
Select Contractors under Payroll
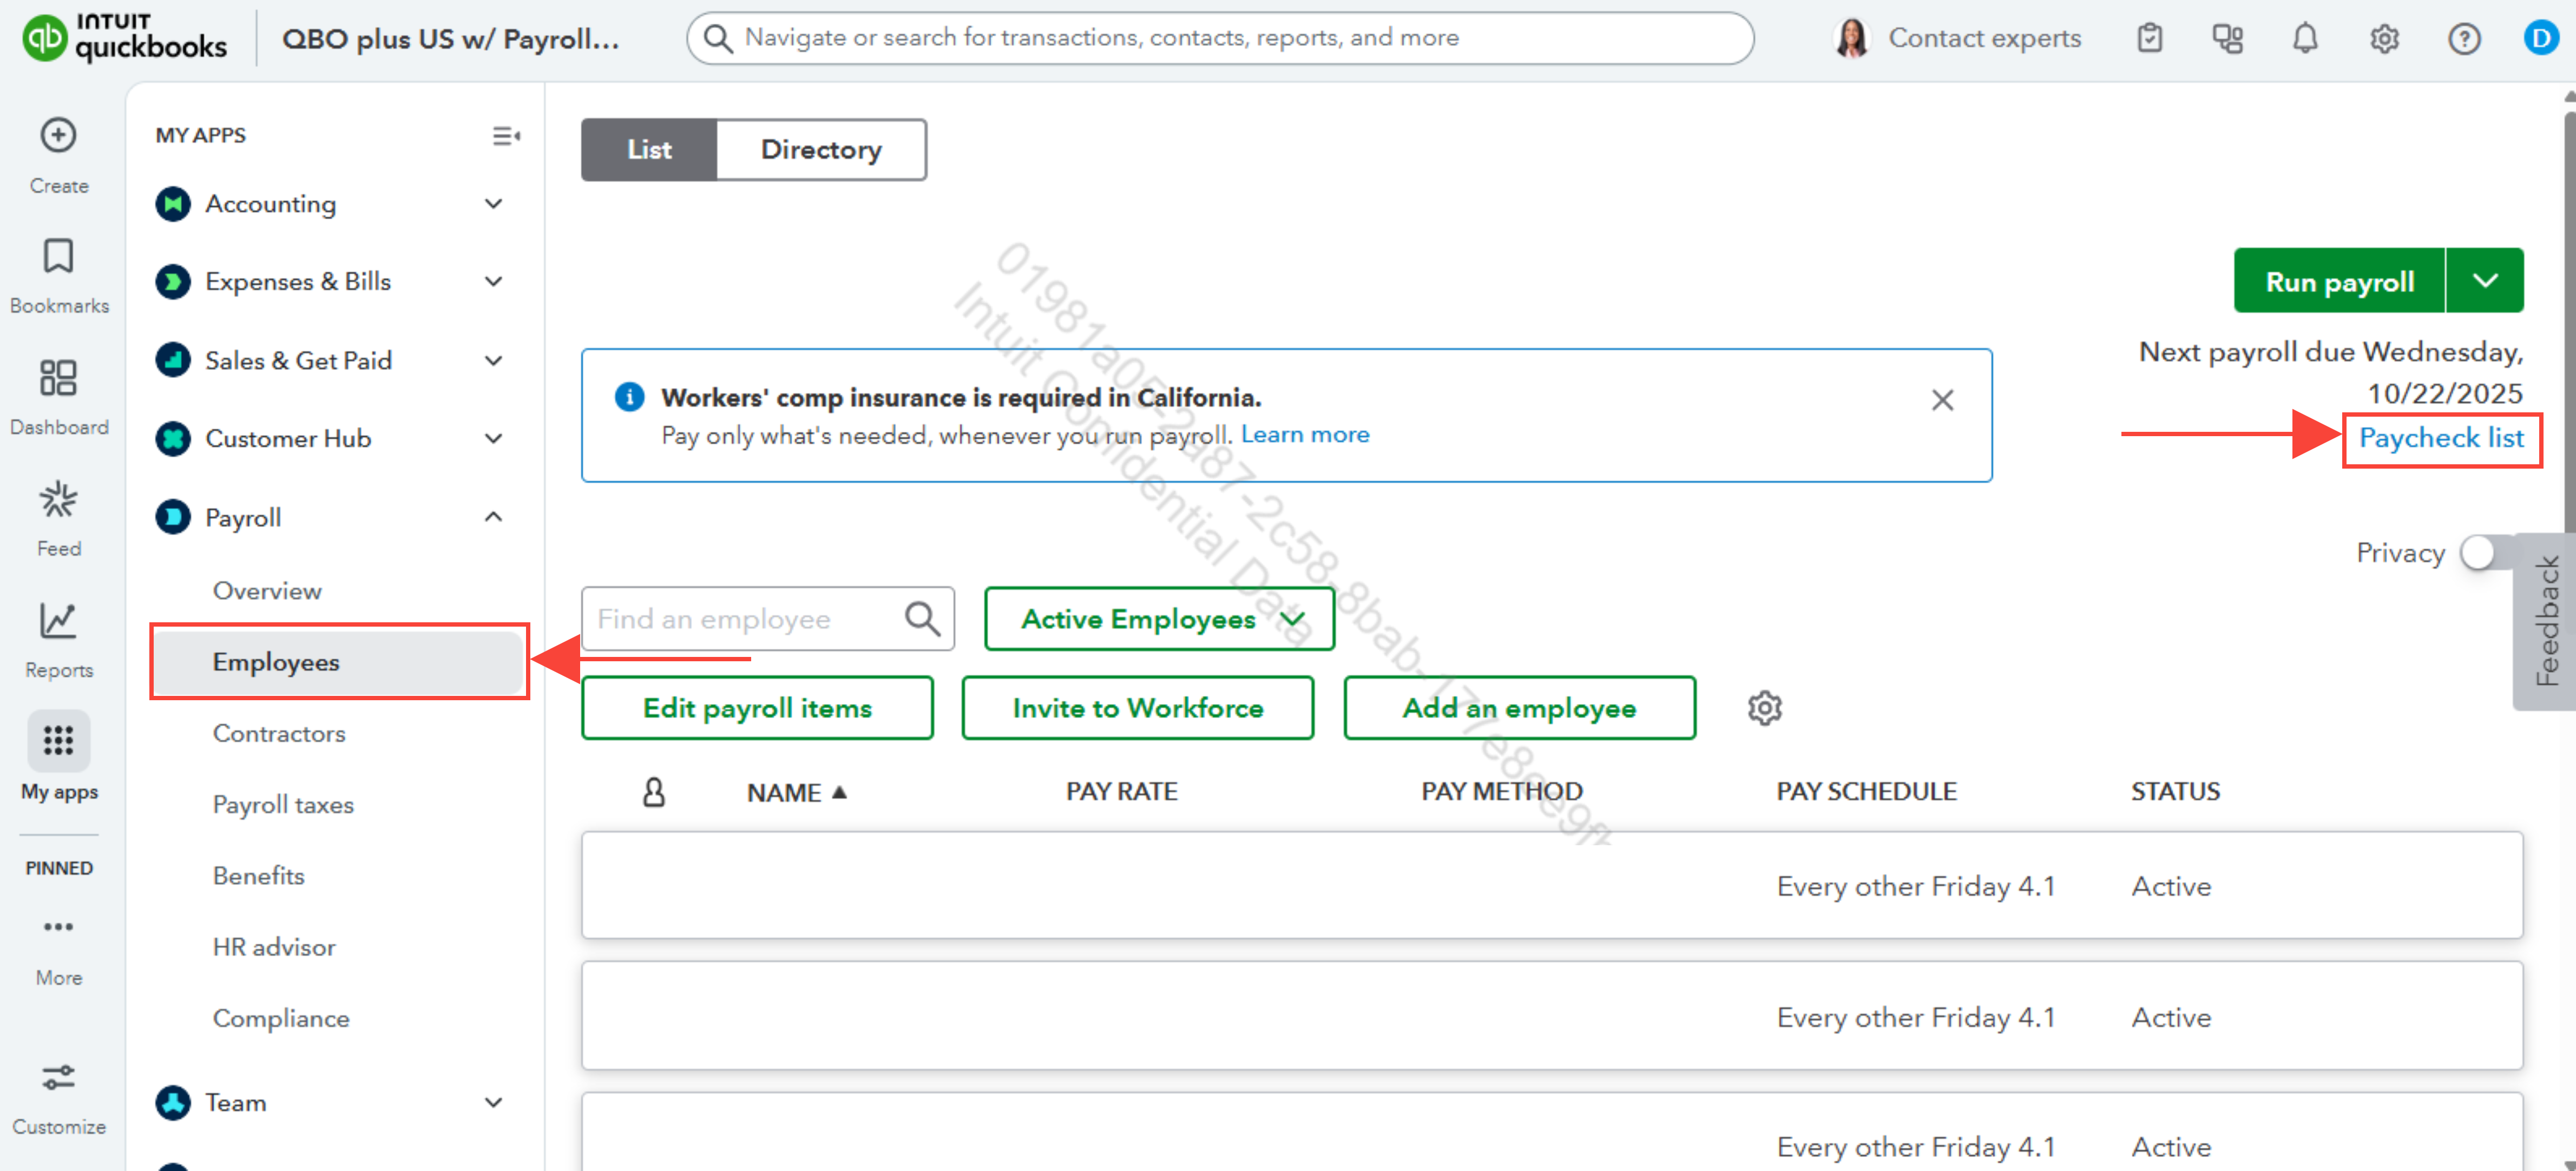(x=279, y=733)
